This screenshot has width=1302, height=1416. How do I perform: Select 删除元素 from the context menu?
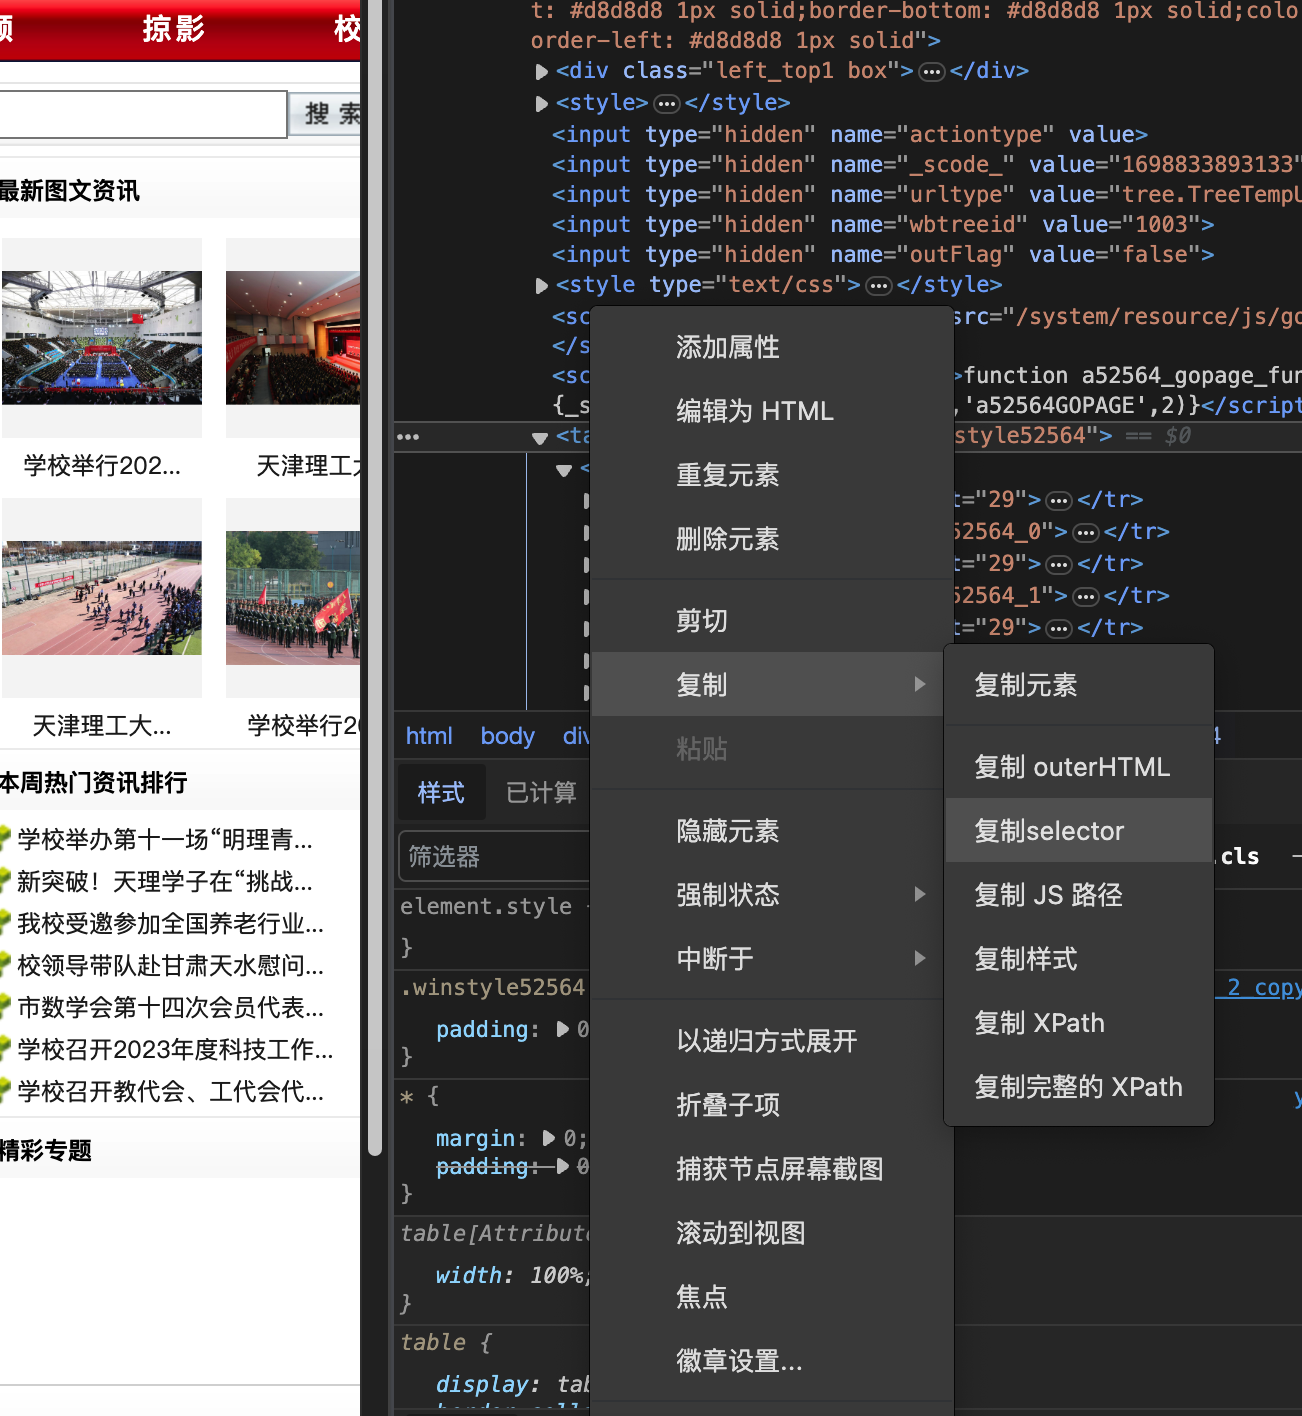pyautogui.click(x=727, y=539)
